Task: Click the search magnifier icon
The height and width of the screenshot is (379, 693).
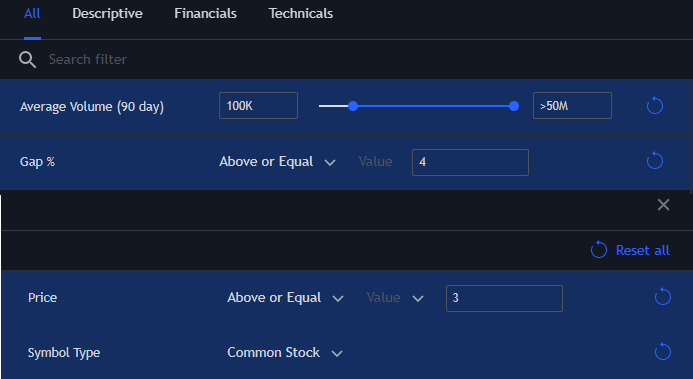Action: 27,59
